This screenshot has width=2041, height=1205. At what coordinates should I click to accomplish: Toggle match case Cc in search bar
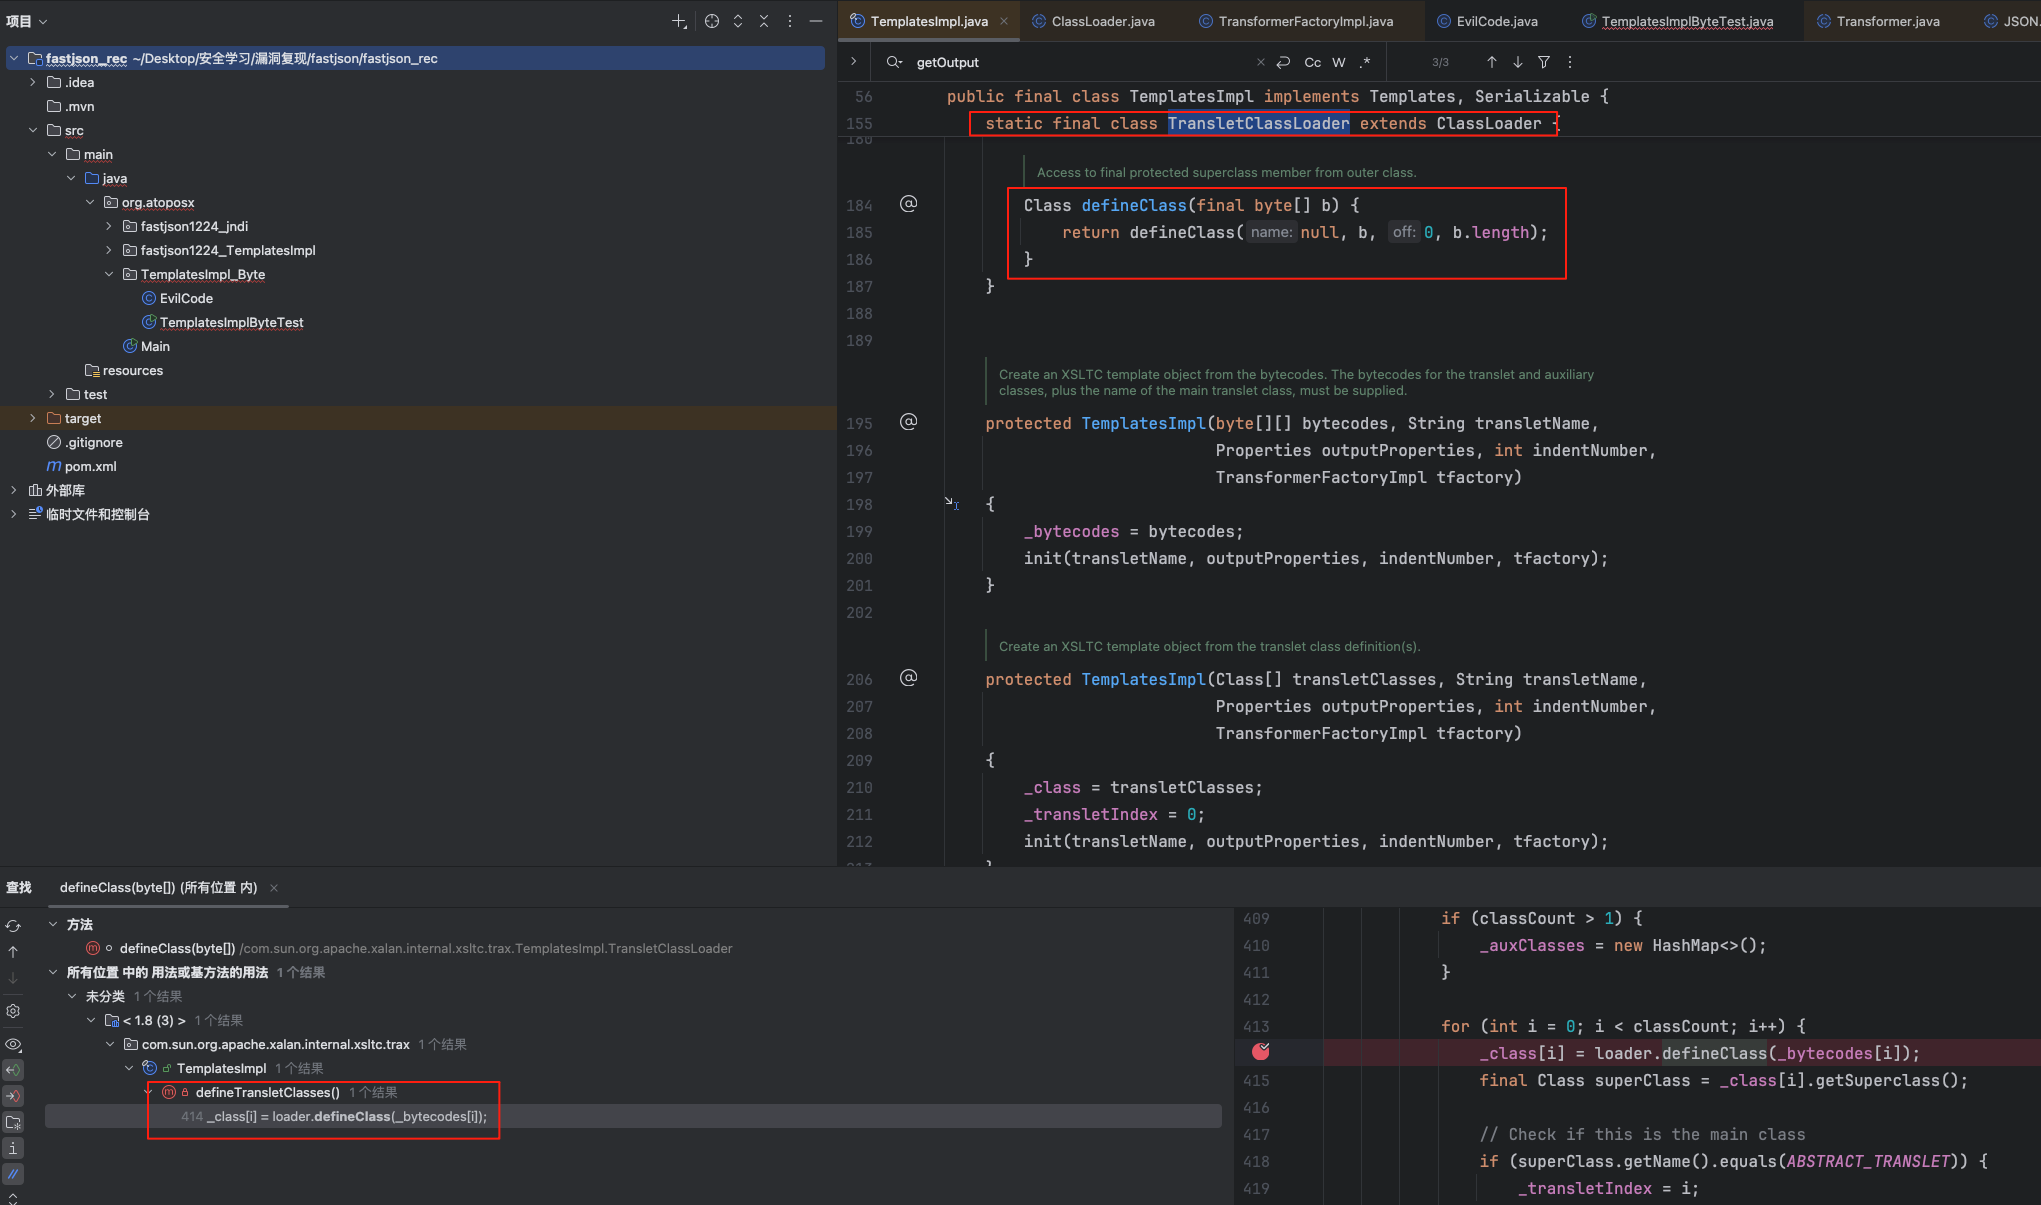coord(1313,62)
